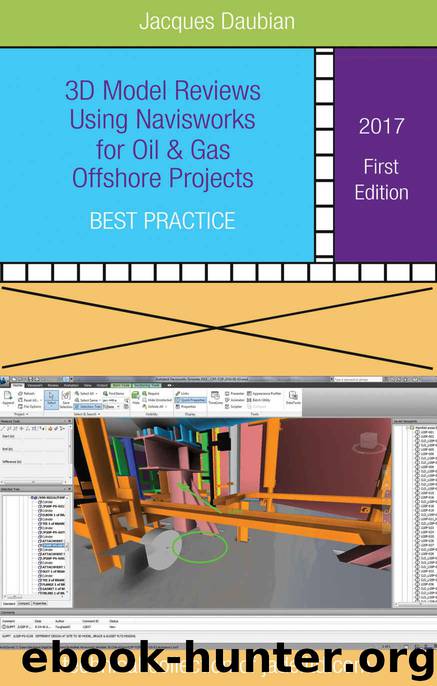Toggle the Selection Tree button
Screen dimensions: 437x686
[x=87, y=406]
